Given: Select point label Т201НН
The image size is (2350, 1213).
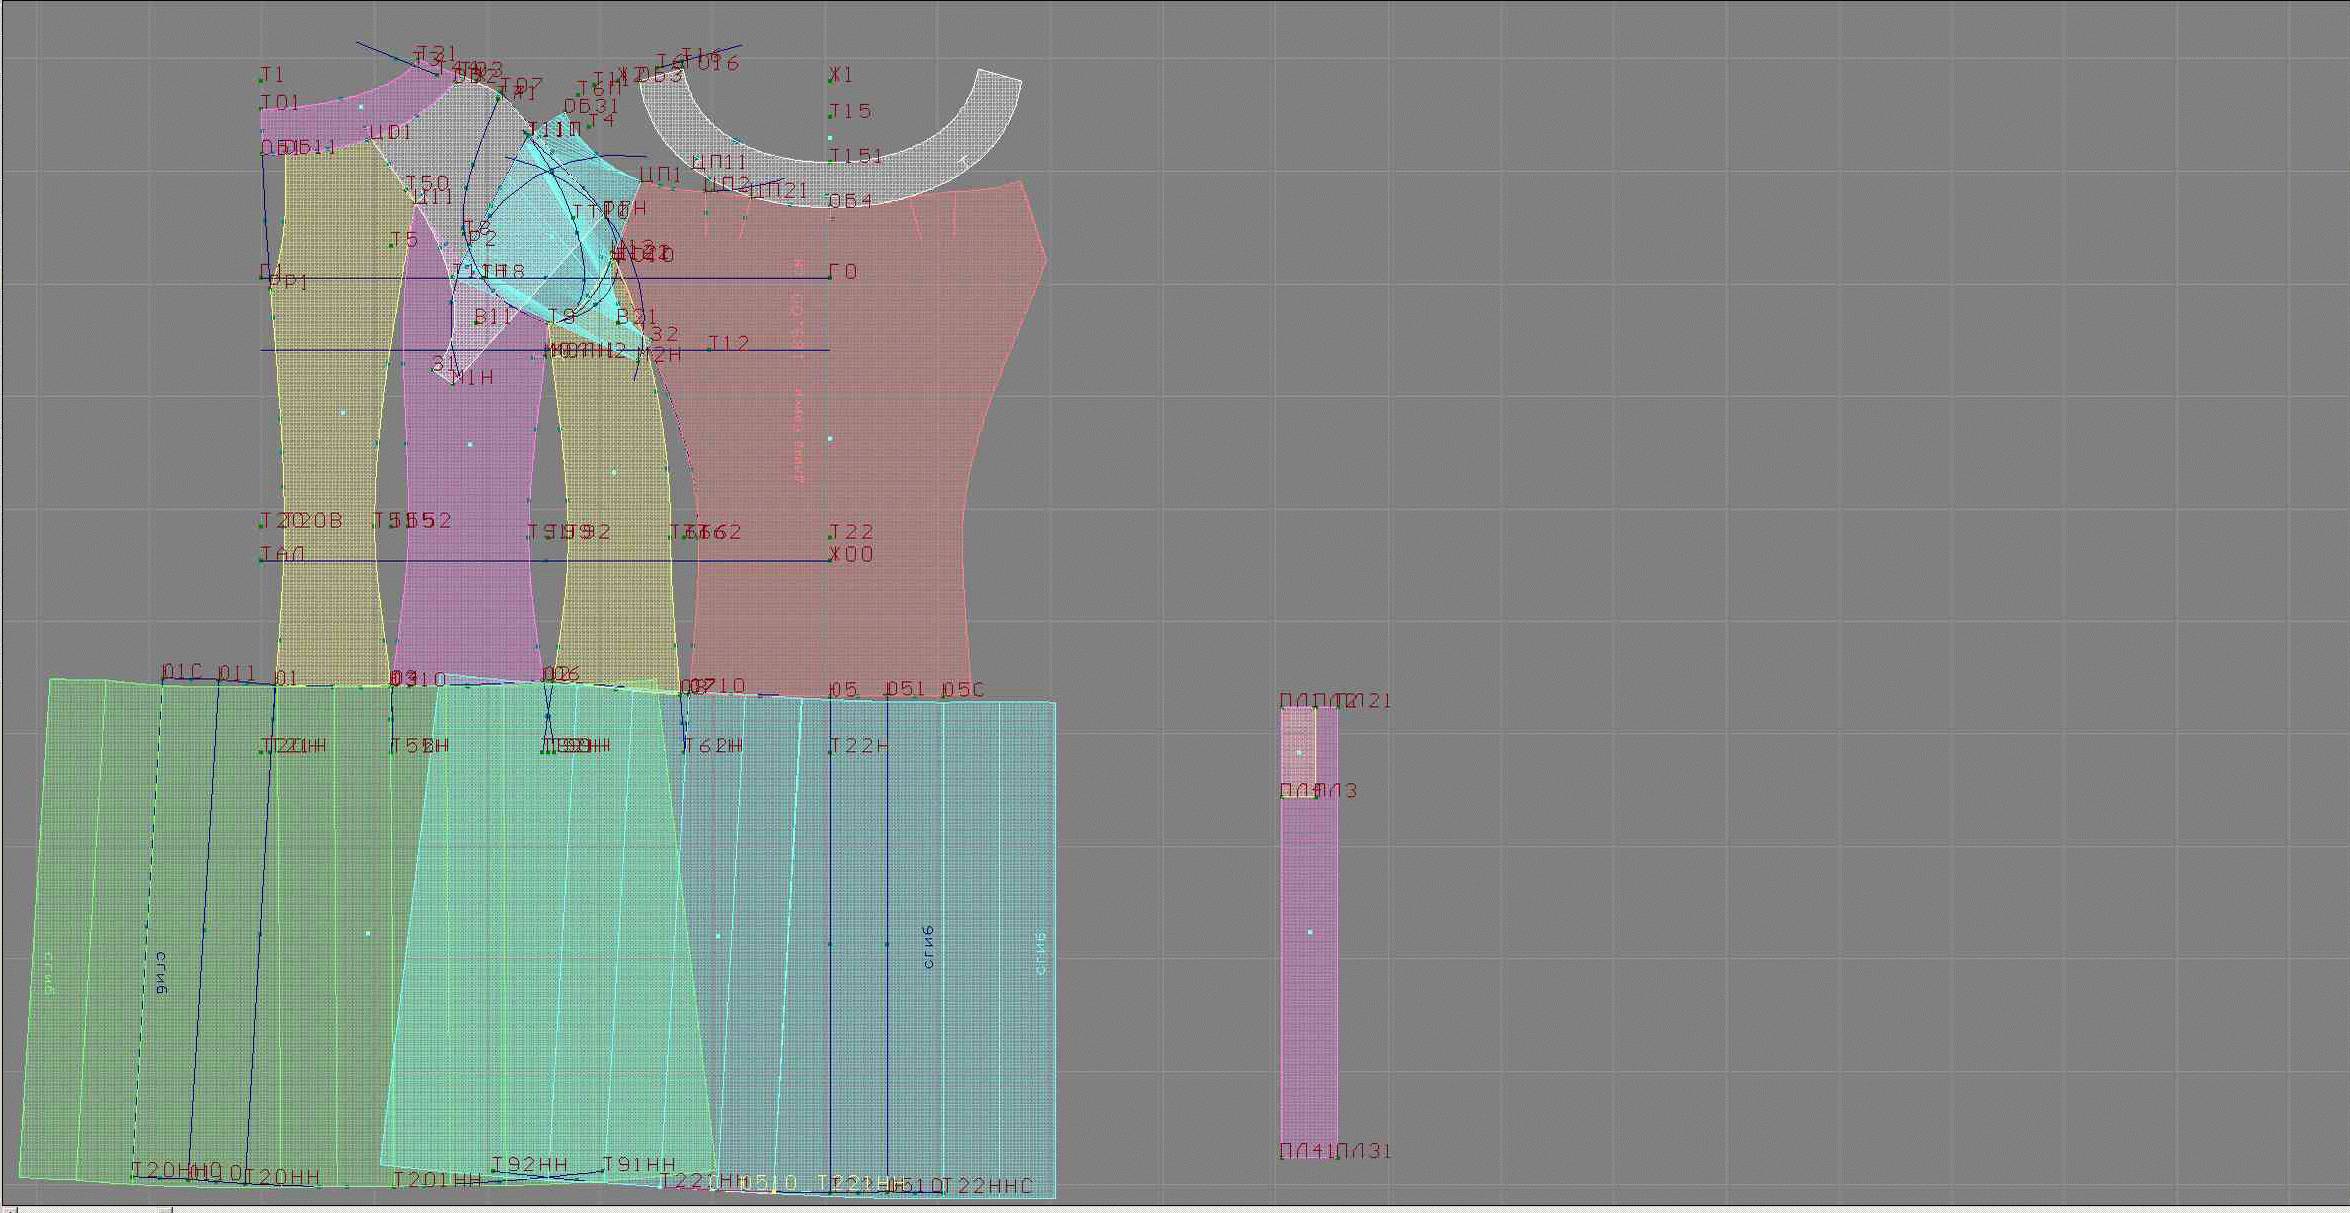Looking at the screenshot, I should [x=437, y=1180].
